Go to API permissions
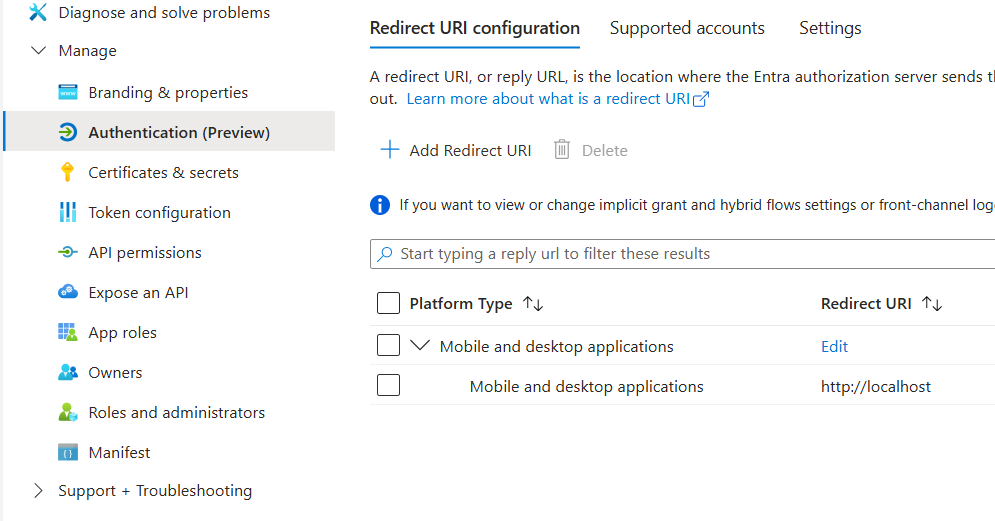The height and width of the screenshot is (521, 995). tap(145, 253)
